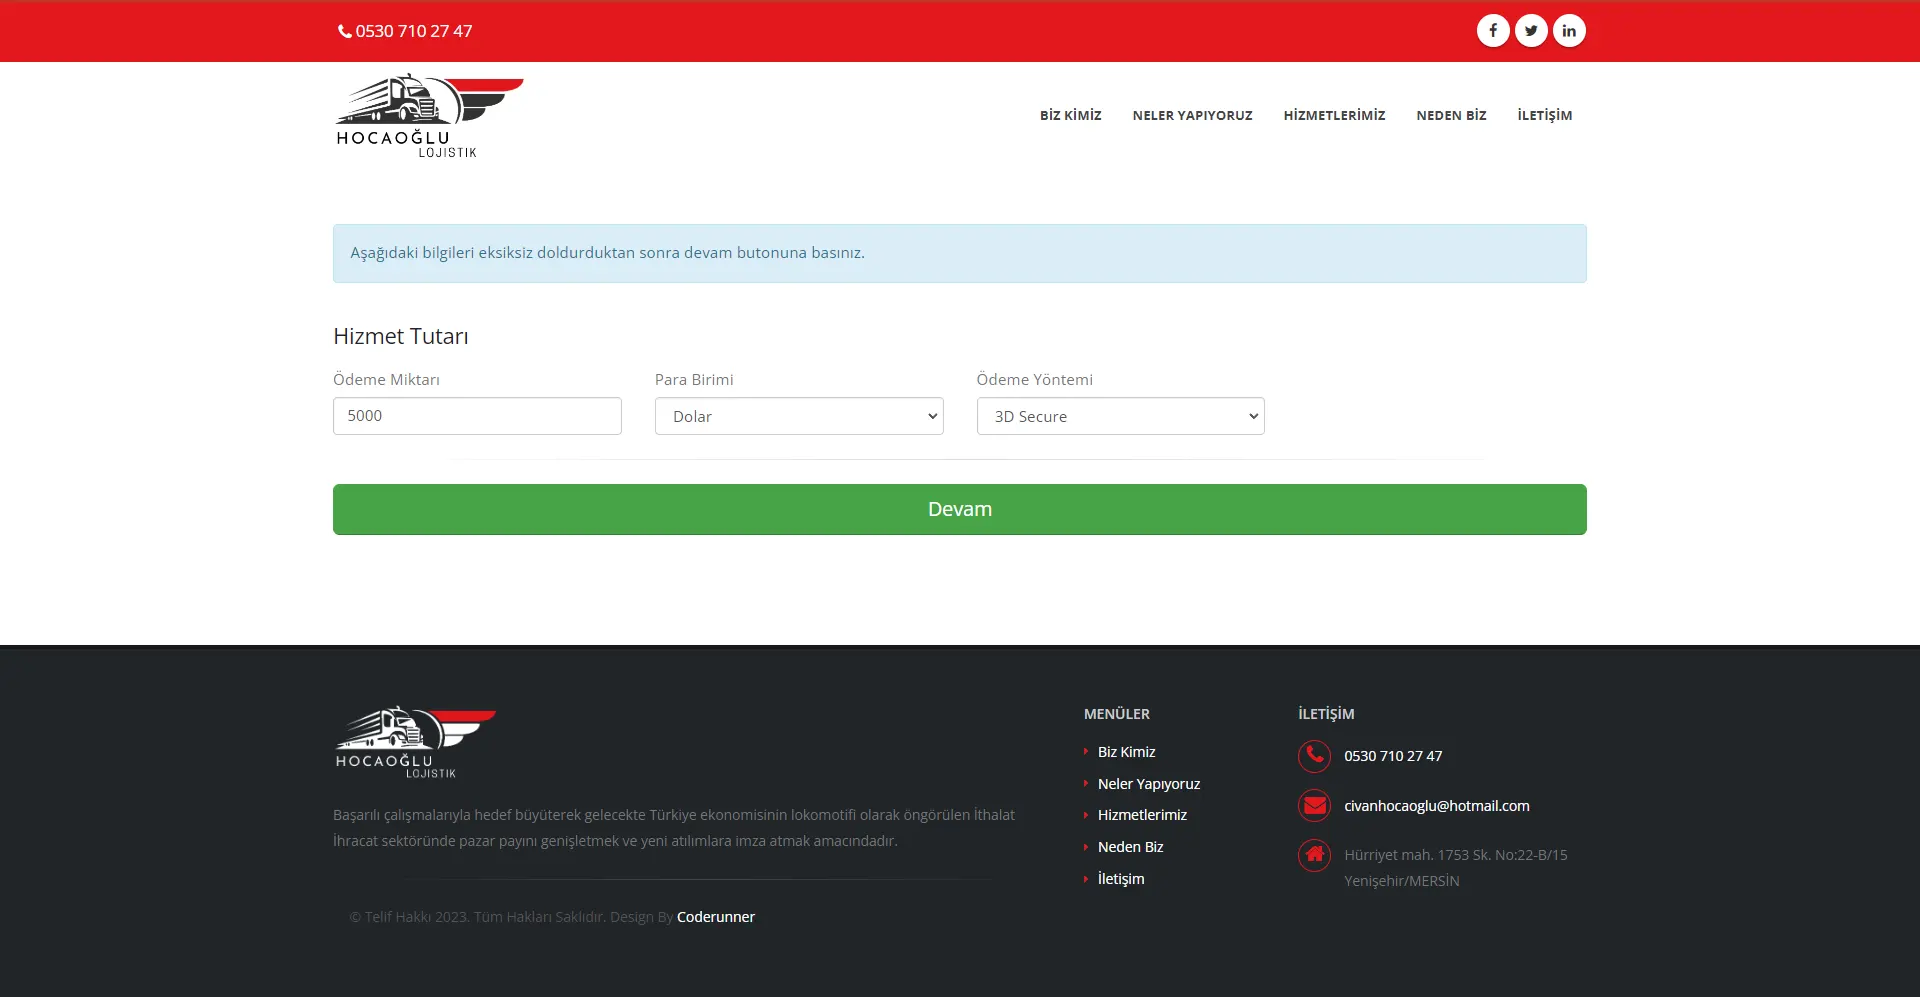
Task: Select NELER YAPIYORUZ in the navigation
Action: tap(1192, 116)
